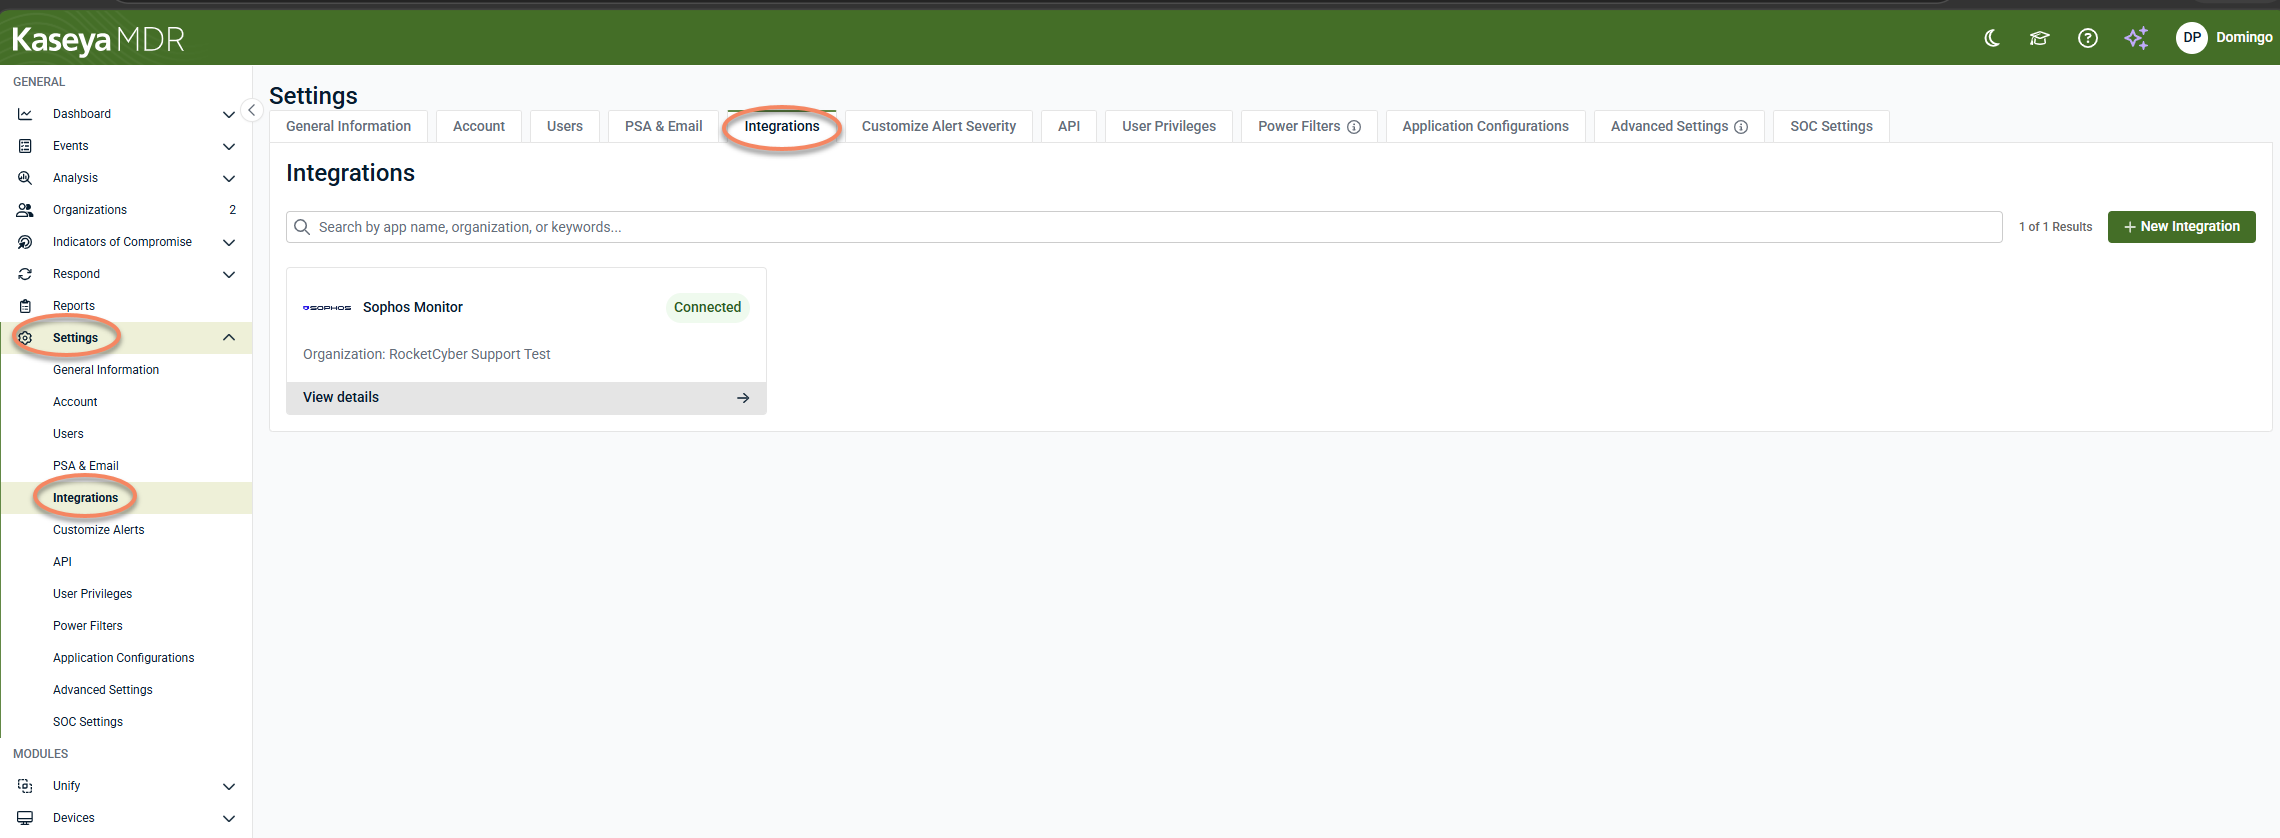Switch to the Users tab

pyautogui.click(x=565, y=126)
